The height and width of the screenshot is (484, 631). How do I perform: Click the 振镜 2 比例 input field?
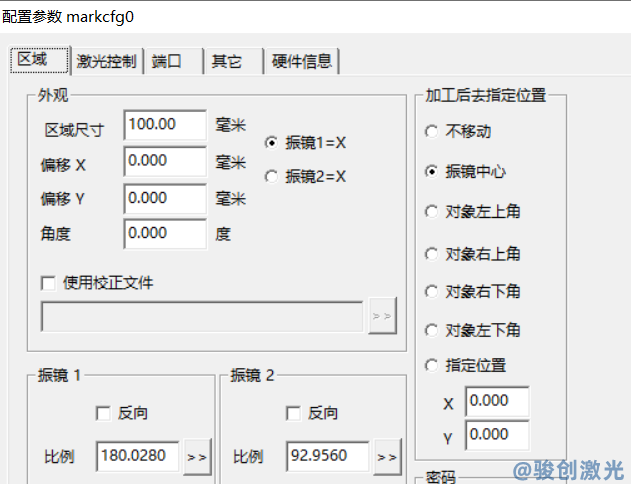[x=327, y=456]
